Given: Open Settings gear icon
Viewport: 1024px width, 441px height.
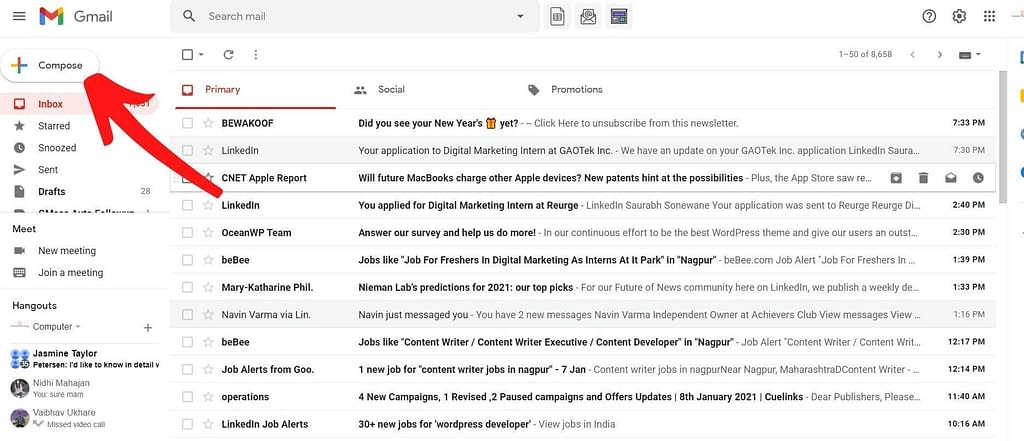Looking at the screenshot, I should pyautogui.click(x=959, y=16).
